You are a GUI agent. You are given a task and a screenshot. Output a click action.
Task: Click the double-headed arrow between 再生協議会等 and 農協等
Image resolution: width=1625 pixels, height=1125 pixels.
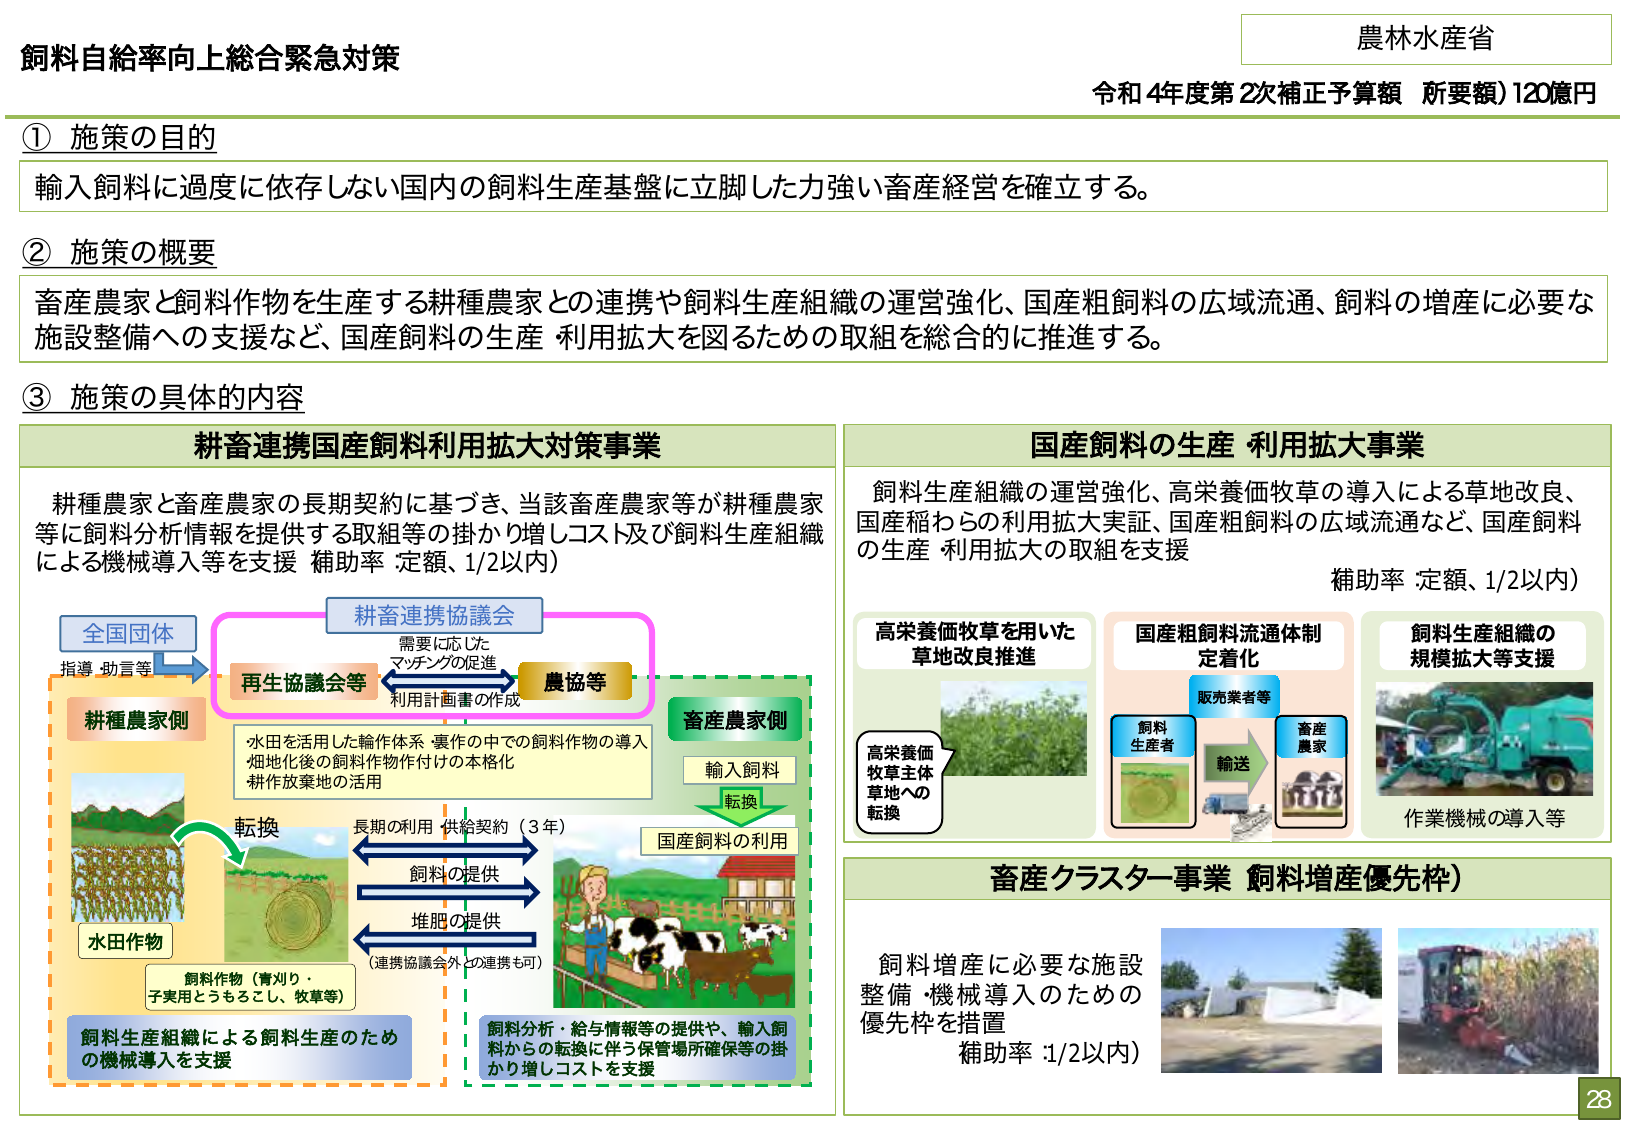coord(447,682)
